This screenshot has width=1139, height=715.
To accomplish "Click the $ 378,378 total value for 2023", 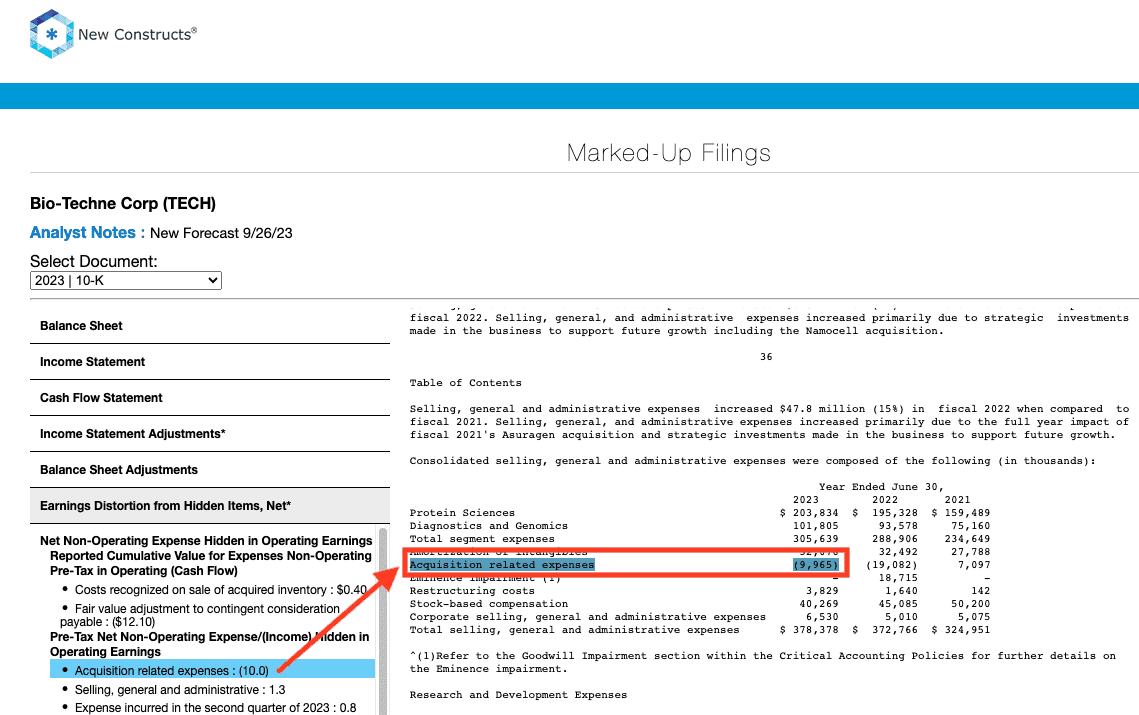I will click(x=808, y=630).
